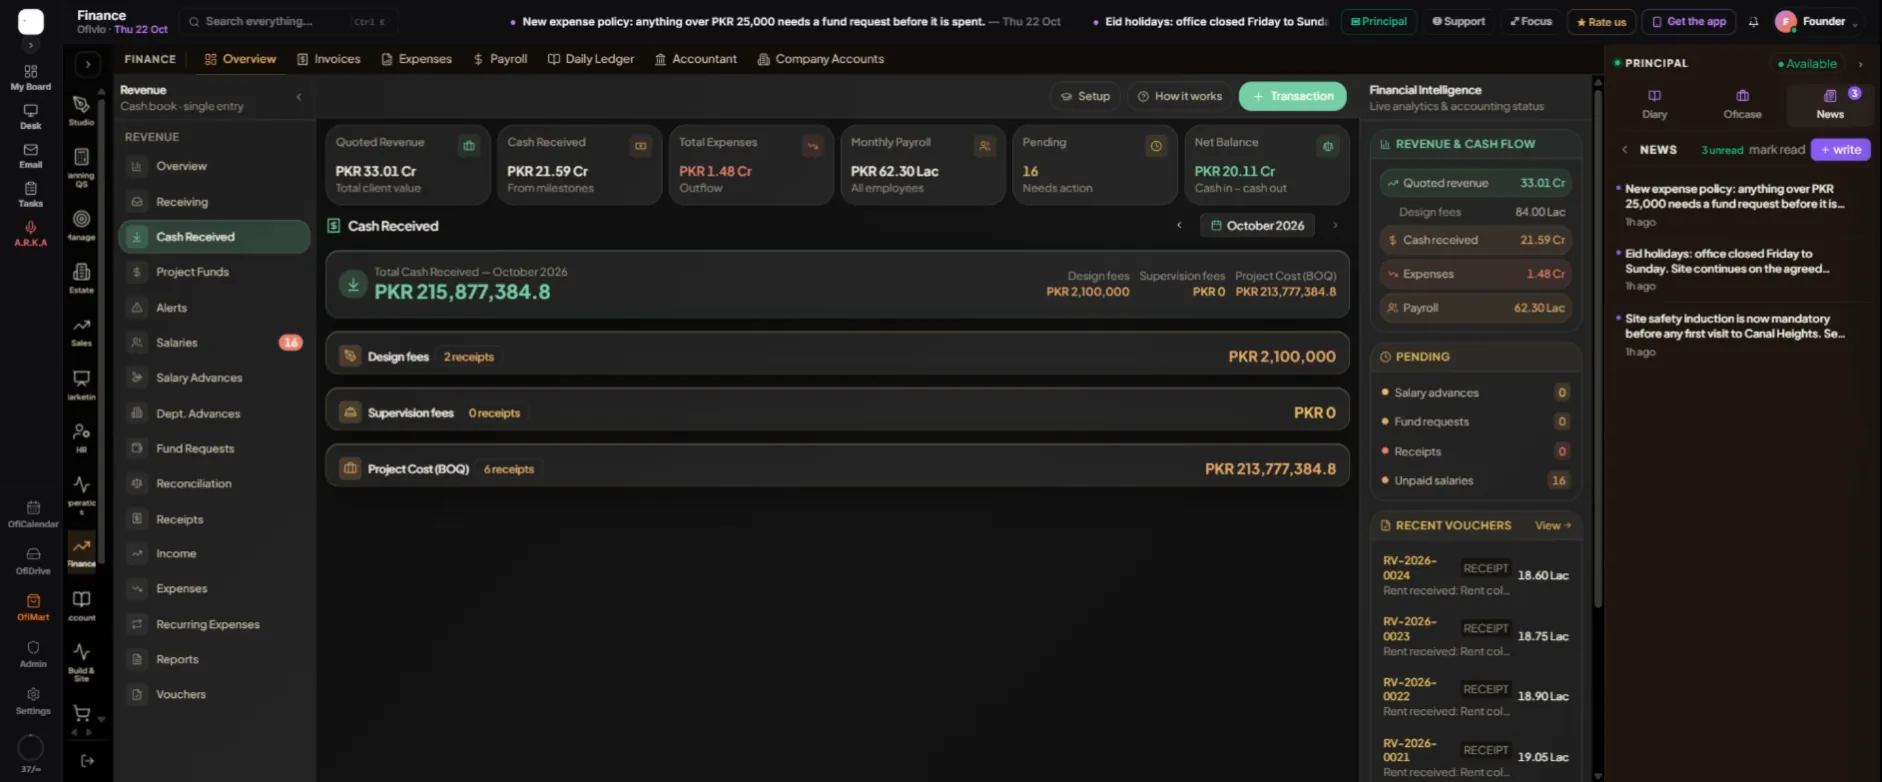Viewport: 1882px width, 782px height.
Task: Switch to the Invoices tab
Action: click(328, 59)
